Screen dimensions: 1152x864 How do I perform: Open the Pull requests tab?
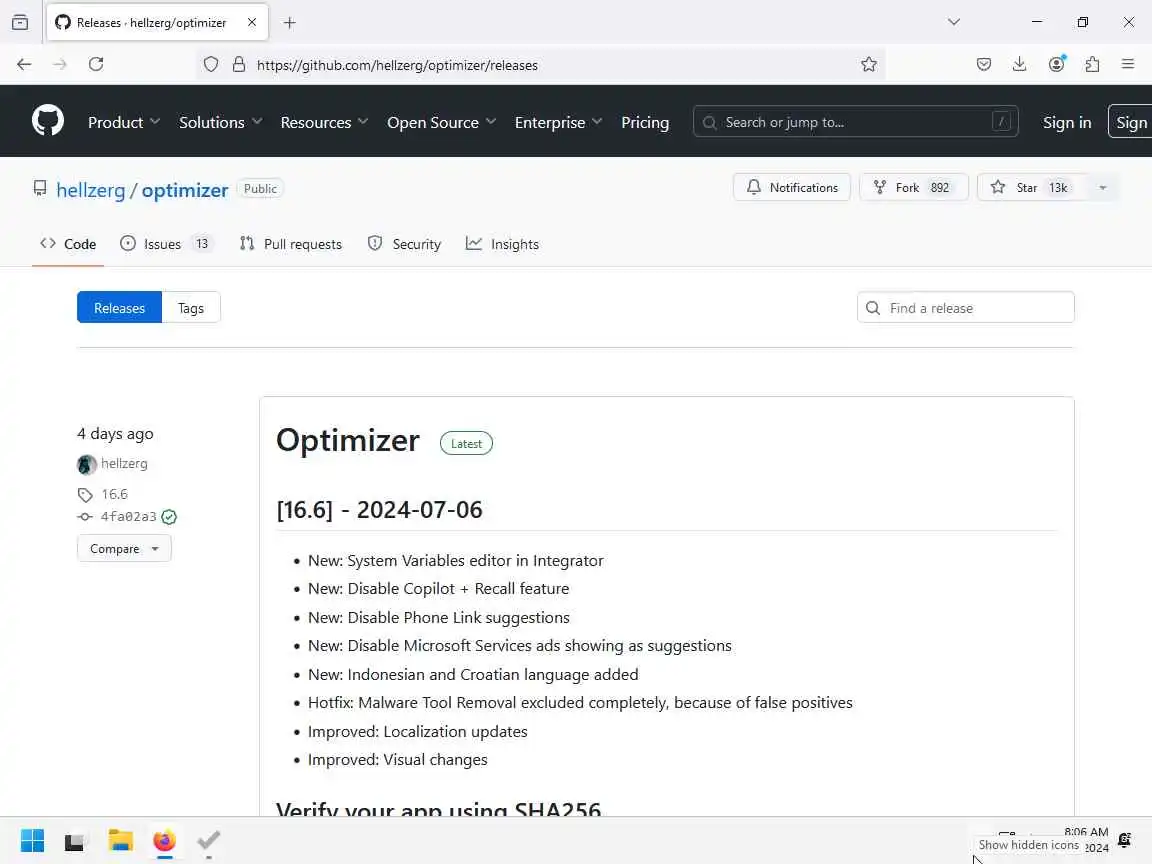click(x=291, y=244)
